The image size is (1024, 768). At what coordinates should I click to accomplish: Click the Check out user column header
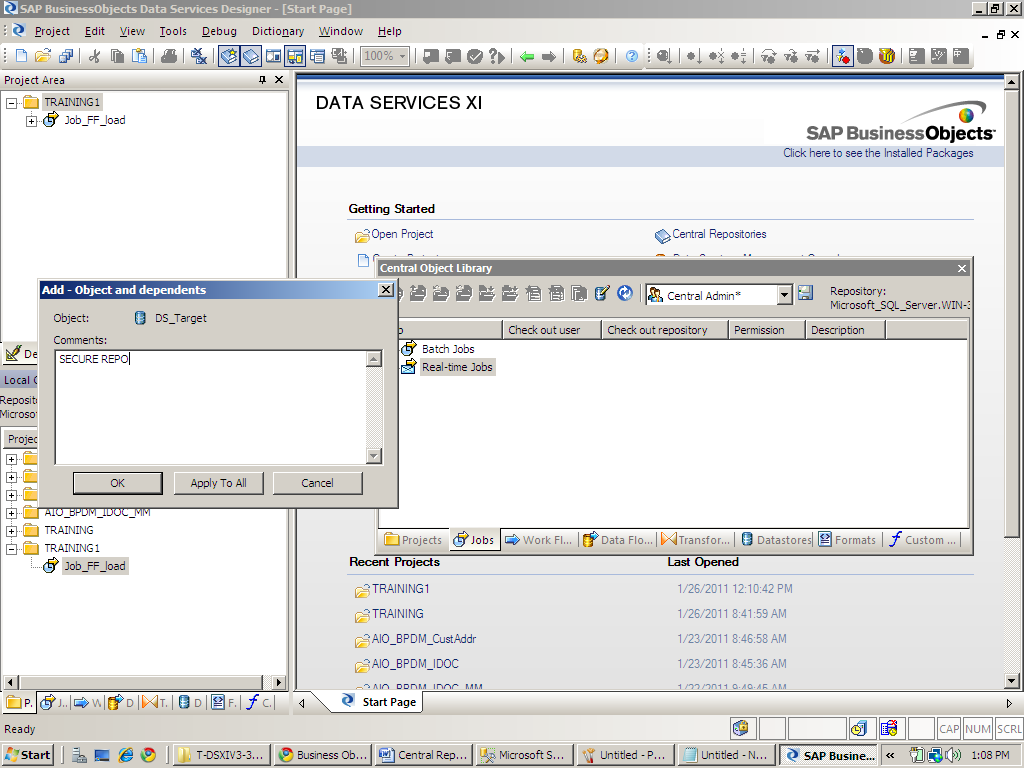point(552,330)
